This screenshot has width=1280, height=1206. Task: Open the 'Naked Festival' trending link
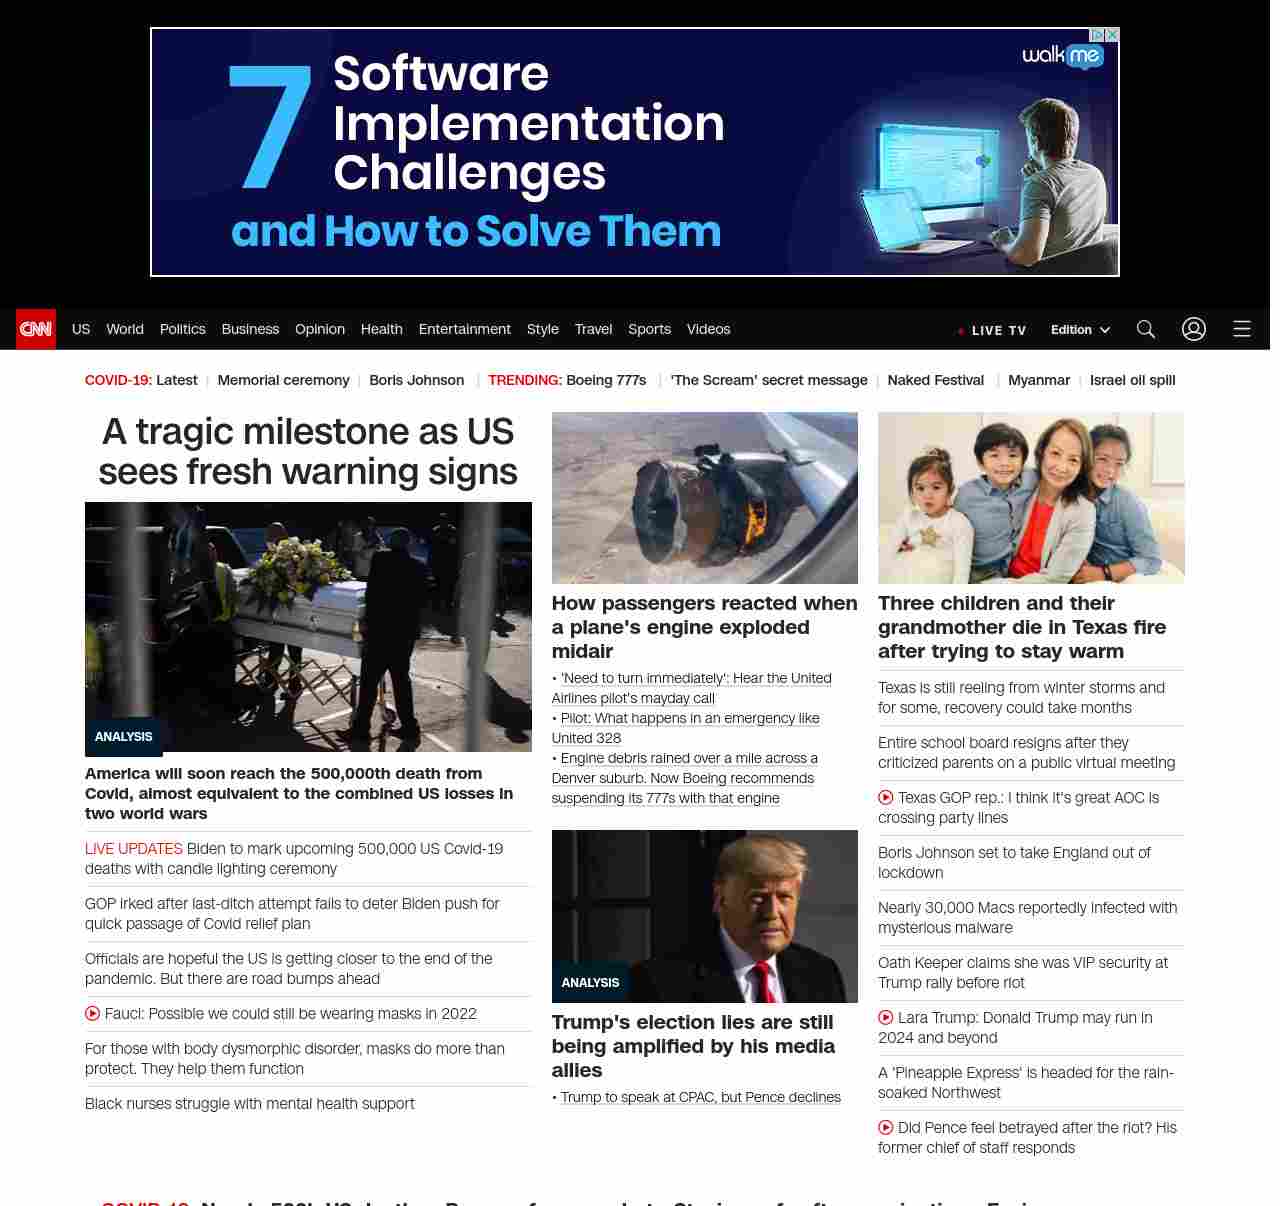[935, 380]
